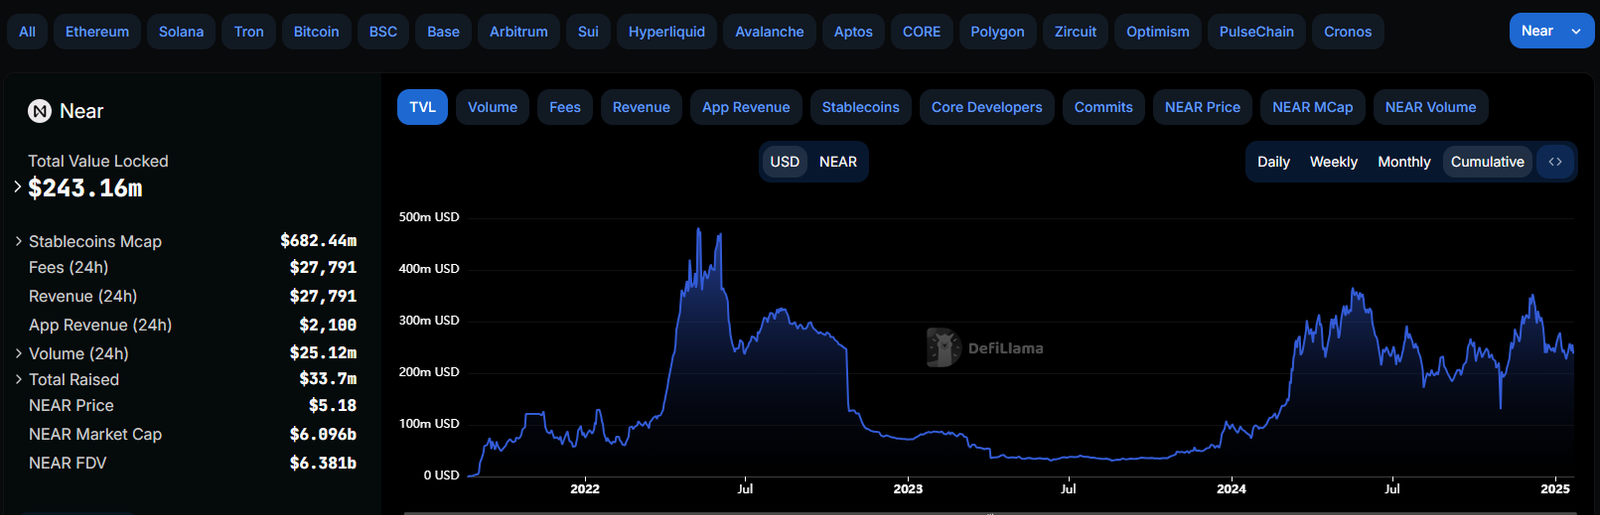
Task: Toggle the Revenue chart metric
Action: (x=641, y=107)
